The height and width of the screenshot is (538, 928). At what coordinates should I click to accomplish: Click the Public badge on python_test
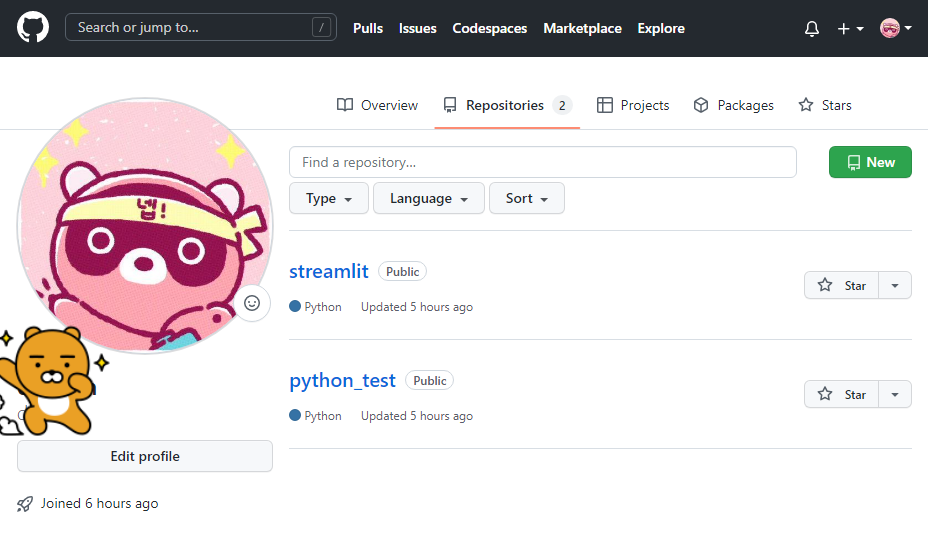[430, 381]
